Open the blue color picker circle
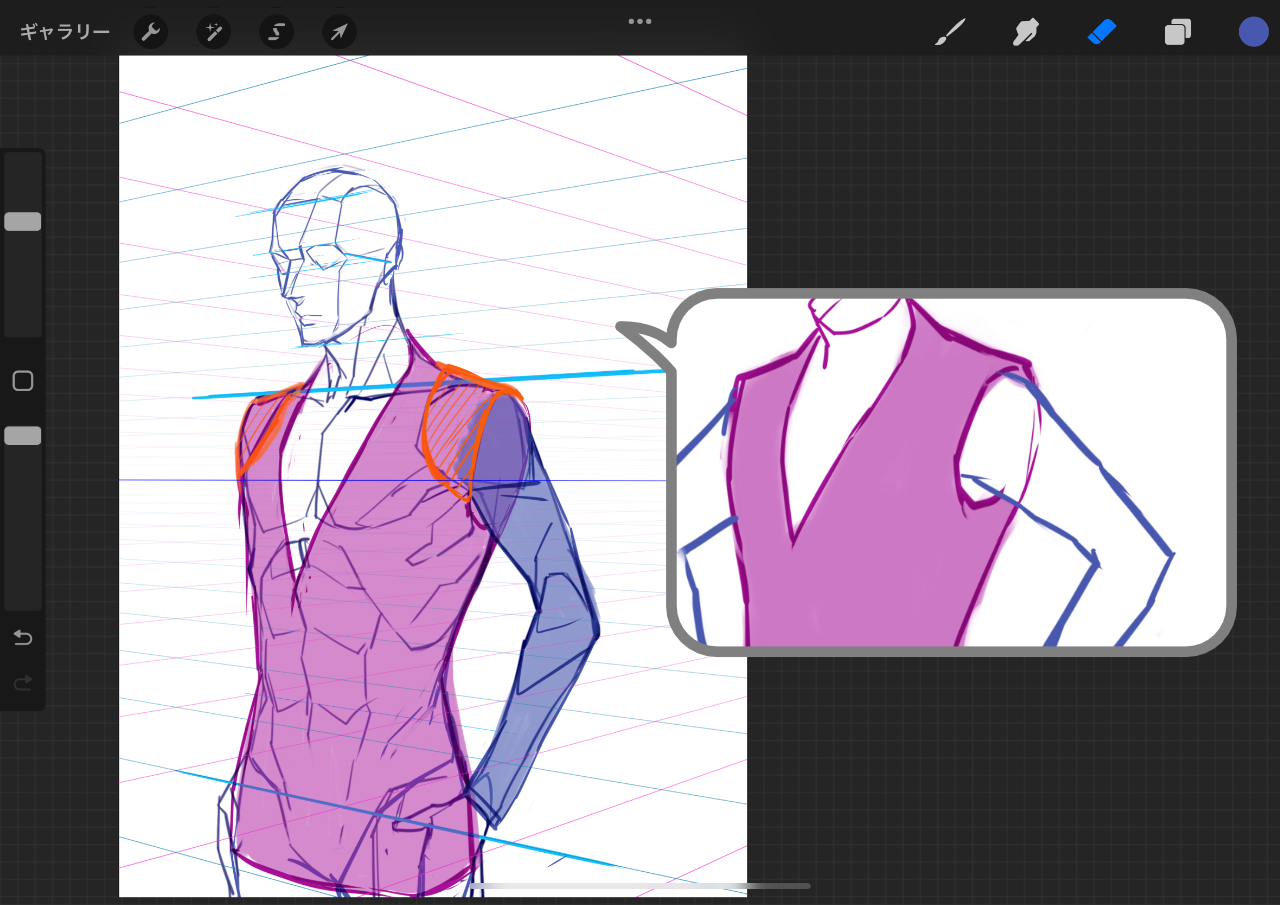Image resolution: width=1280 pixels, height=905 pixels. coord(1254,32)
